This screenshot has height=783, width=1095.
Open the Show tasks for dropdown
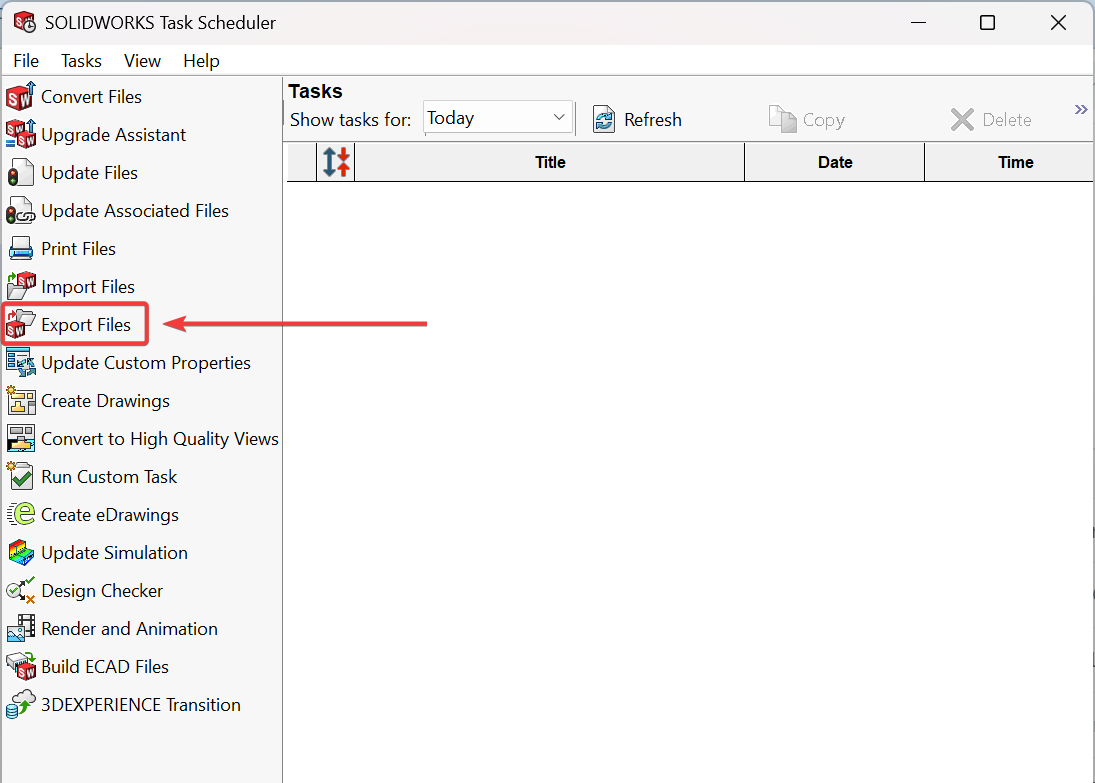(x=498, y=118)
